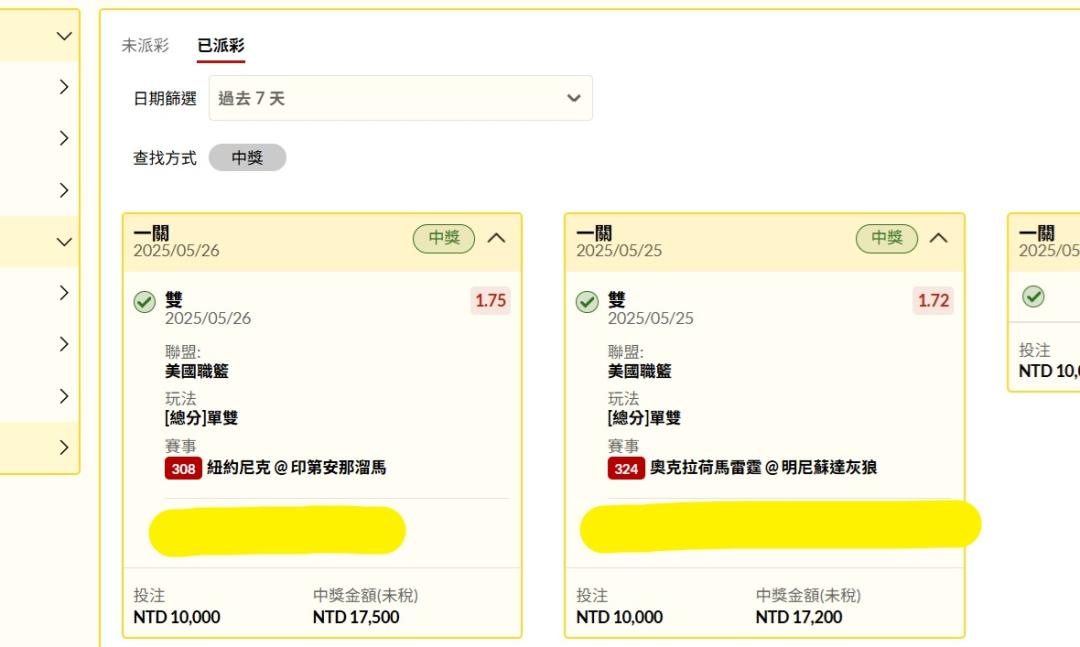The image size is (1080, 647).
Task: Open the fourth sidebar row's right chevron
Action: 64,190
